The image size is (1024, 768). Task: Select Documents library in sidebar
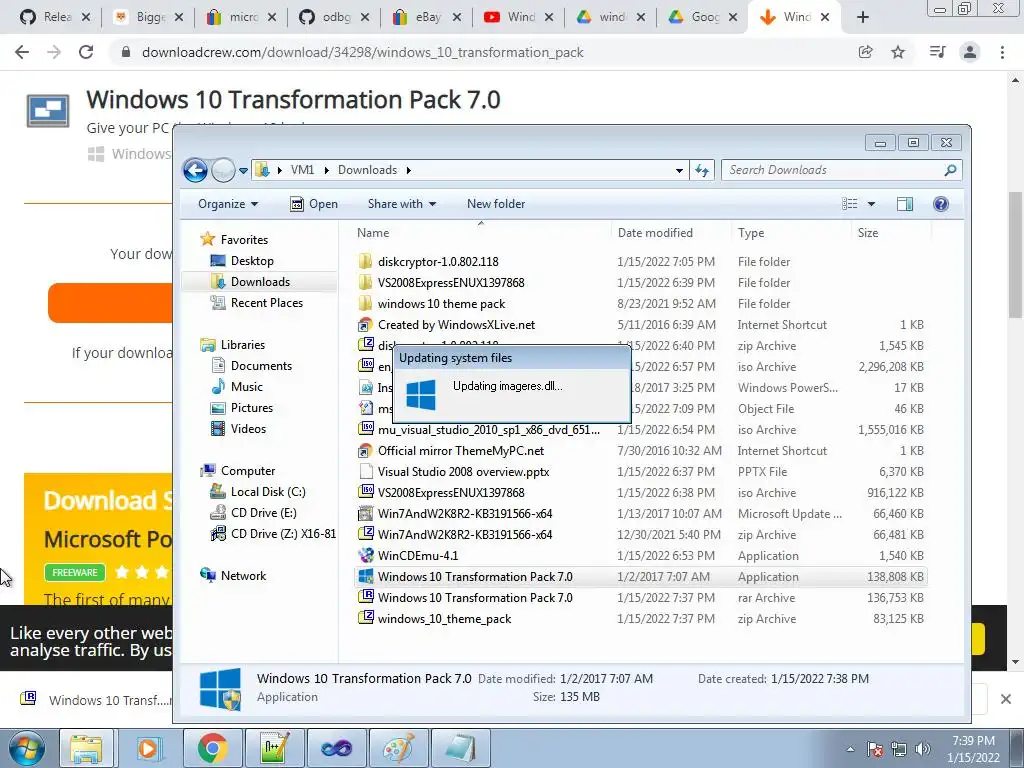point(261,366)
